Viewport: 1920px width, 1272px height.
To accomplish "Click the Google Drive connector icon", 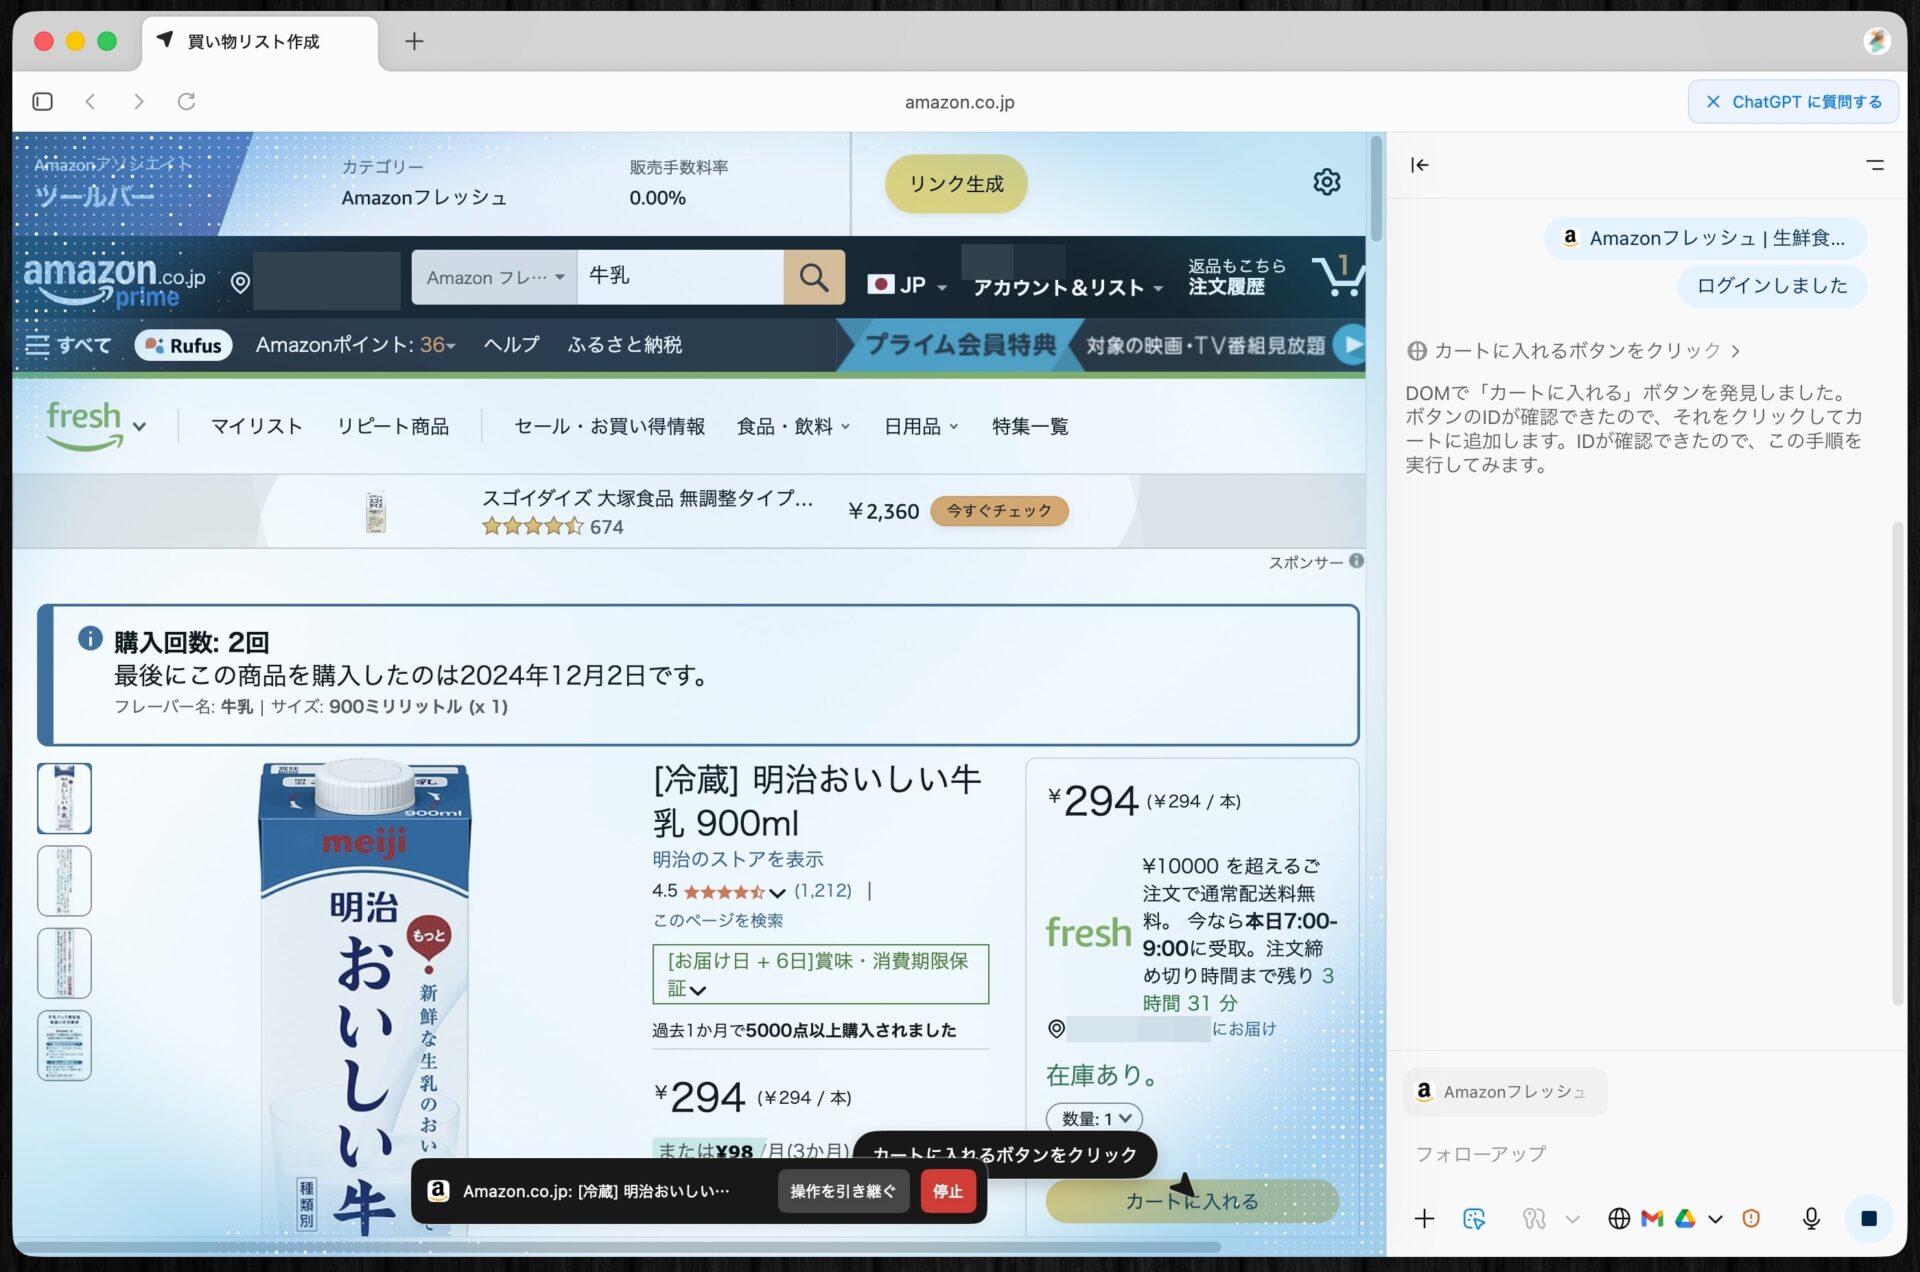I will point(1685,1218).
